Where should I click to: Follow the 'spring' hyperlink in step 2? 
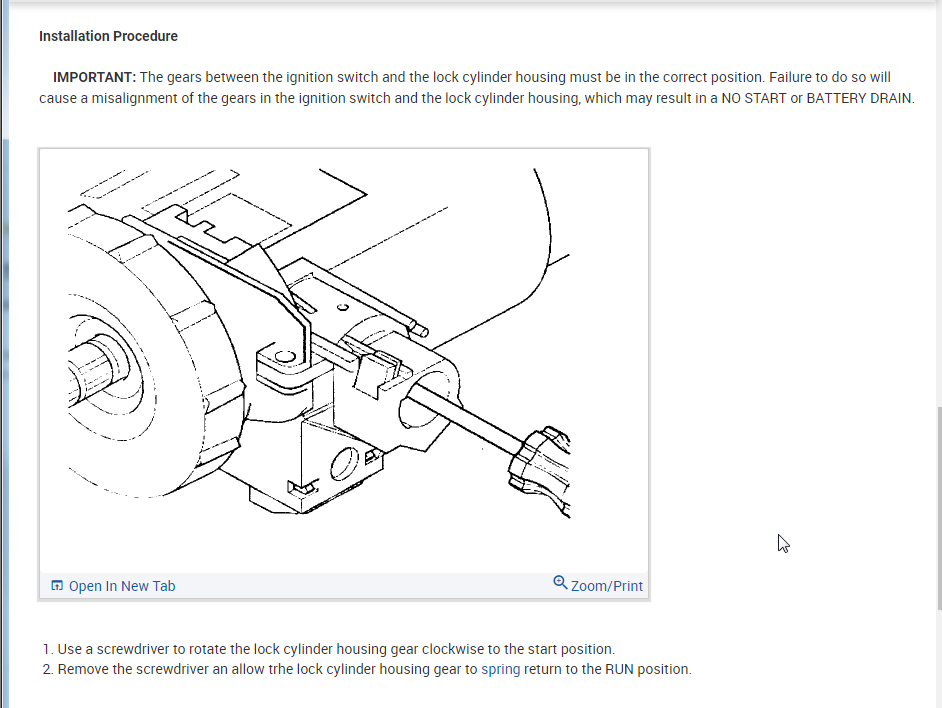[500, 669]
